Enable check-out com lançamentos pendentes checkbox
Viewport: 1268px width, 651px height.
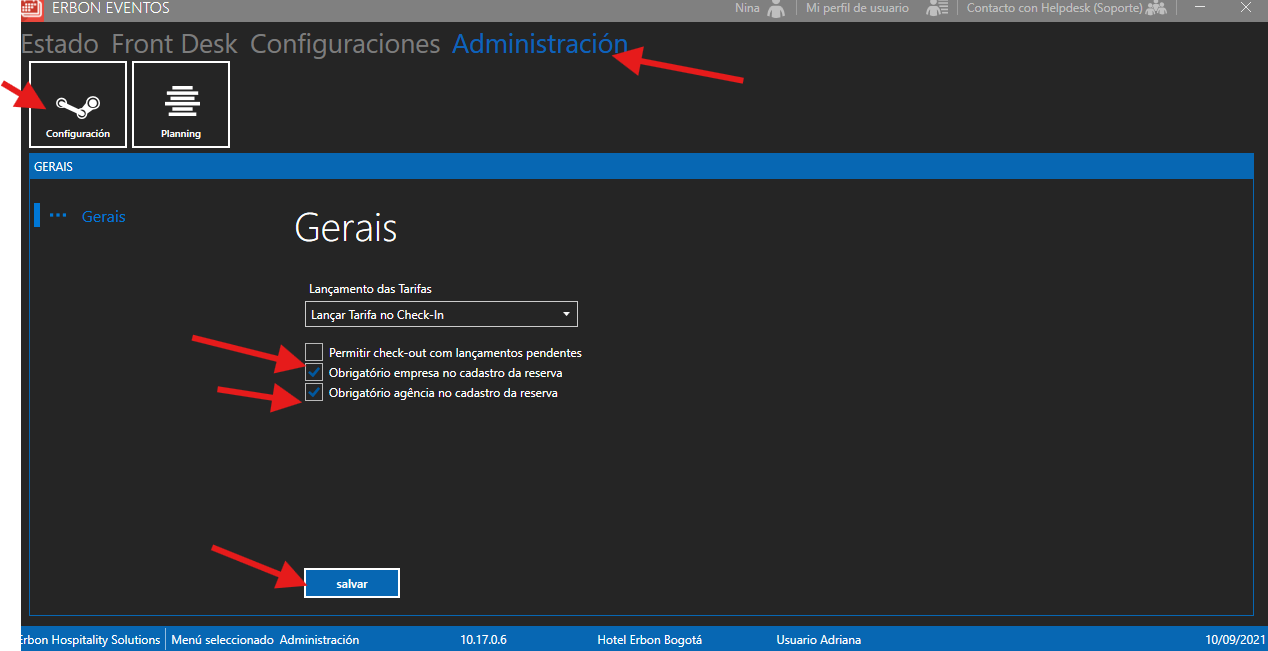click(x=315, y=352)
